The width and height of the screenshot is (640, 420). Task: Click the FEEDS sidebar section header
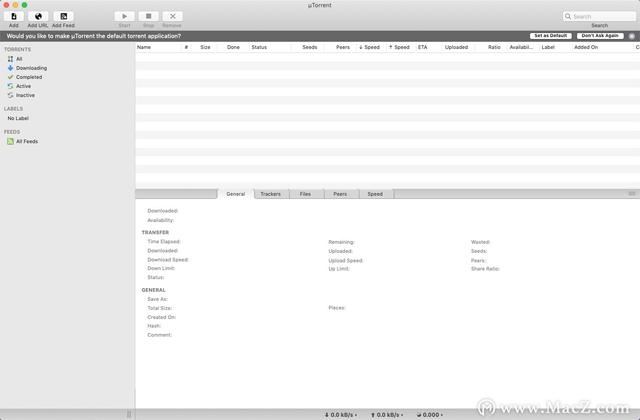(12, 132)
